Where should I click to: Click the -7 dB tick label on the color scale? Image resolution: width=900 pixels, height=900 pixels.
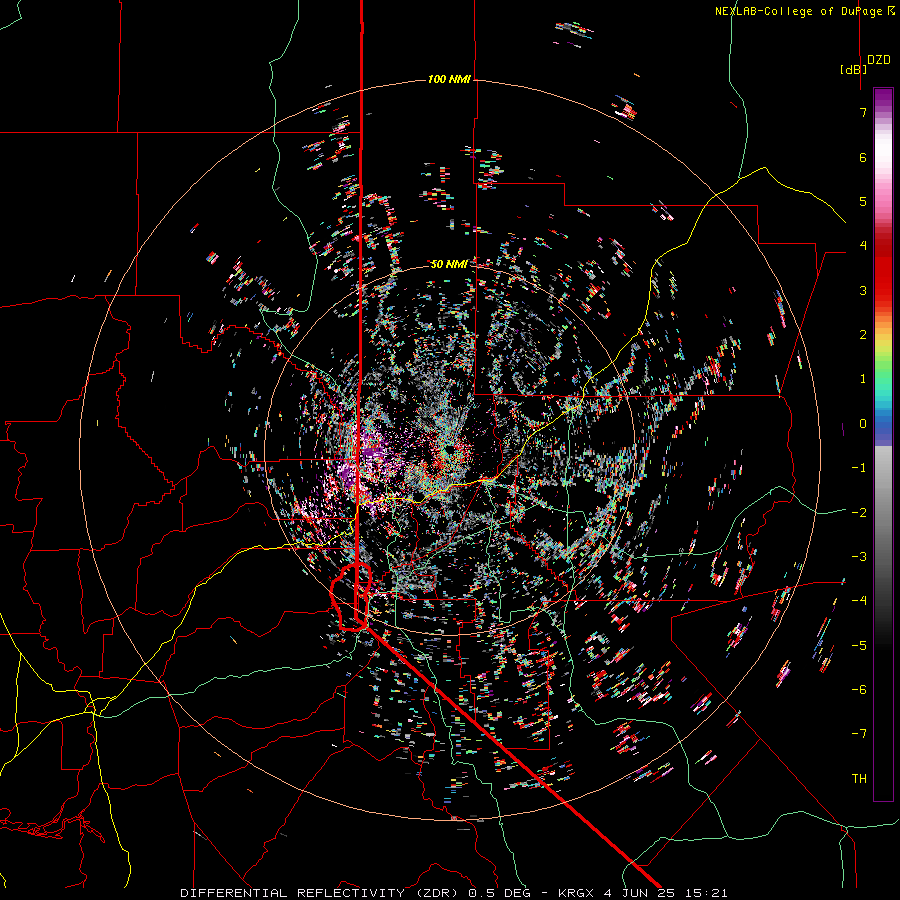click(x=859, y=734)
